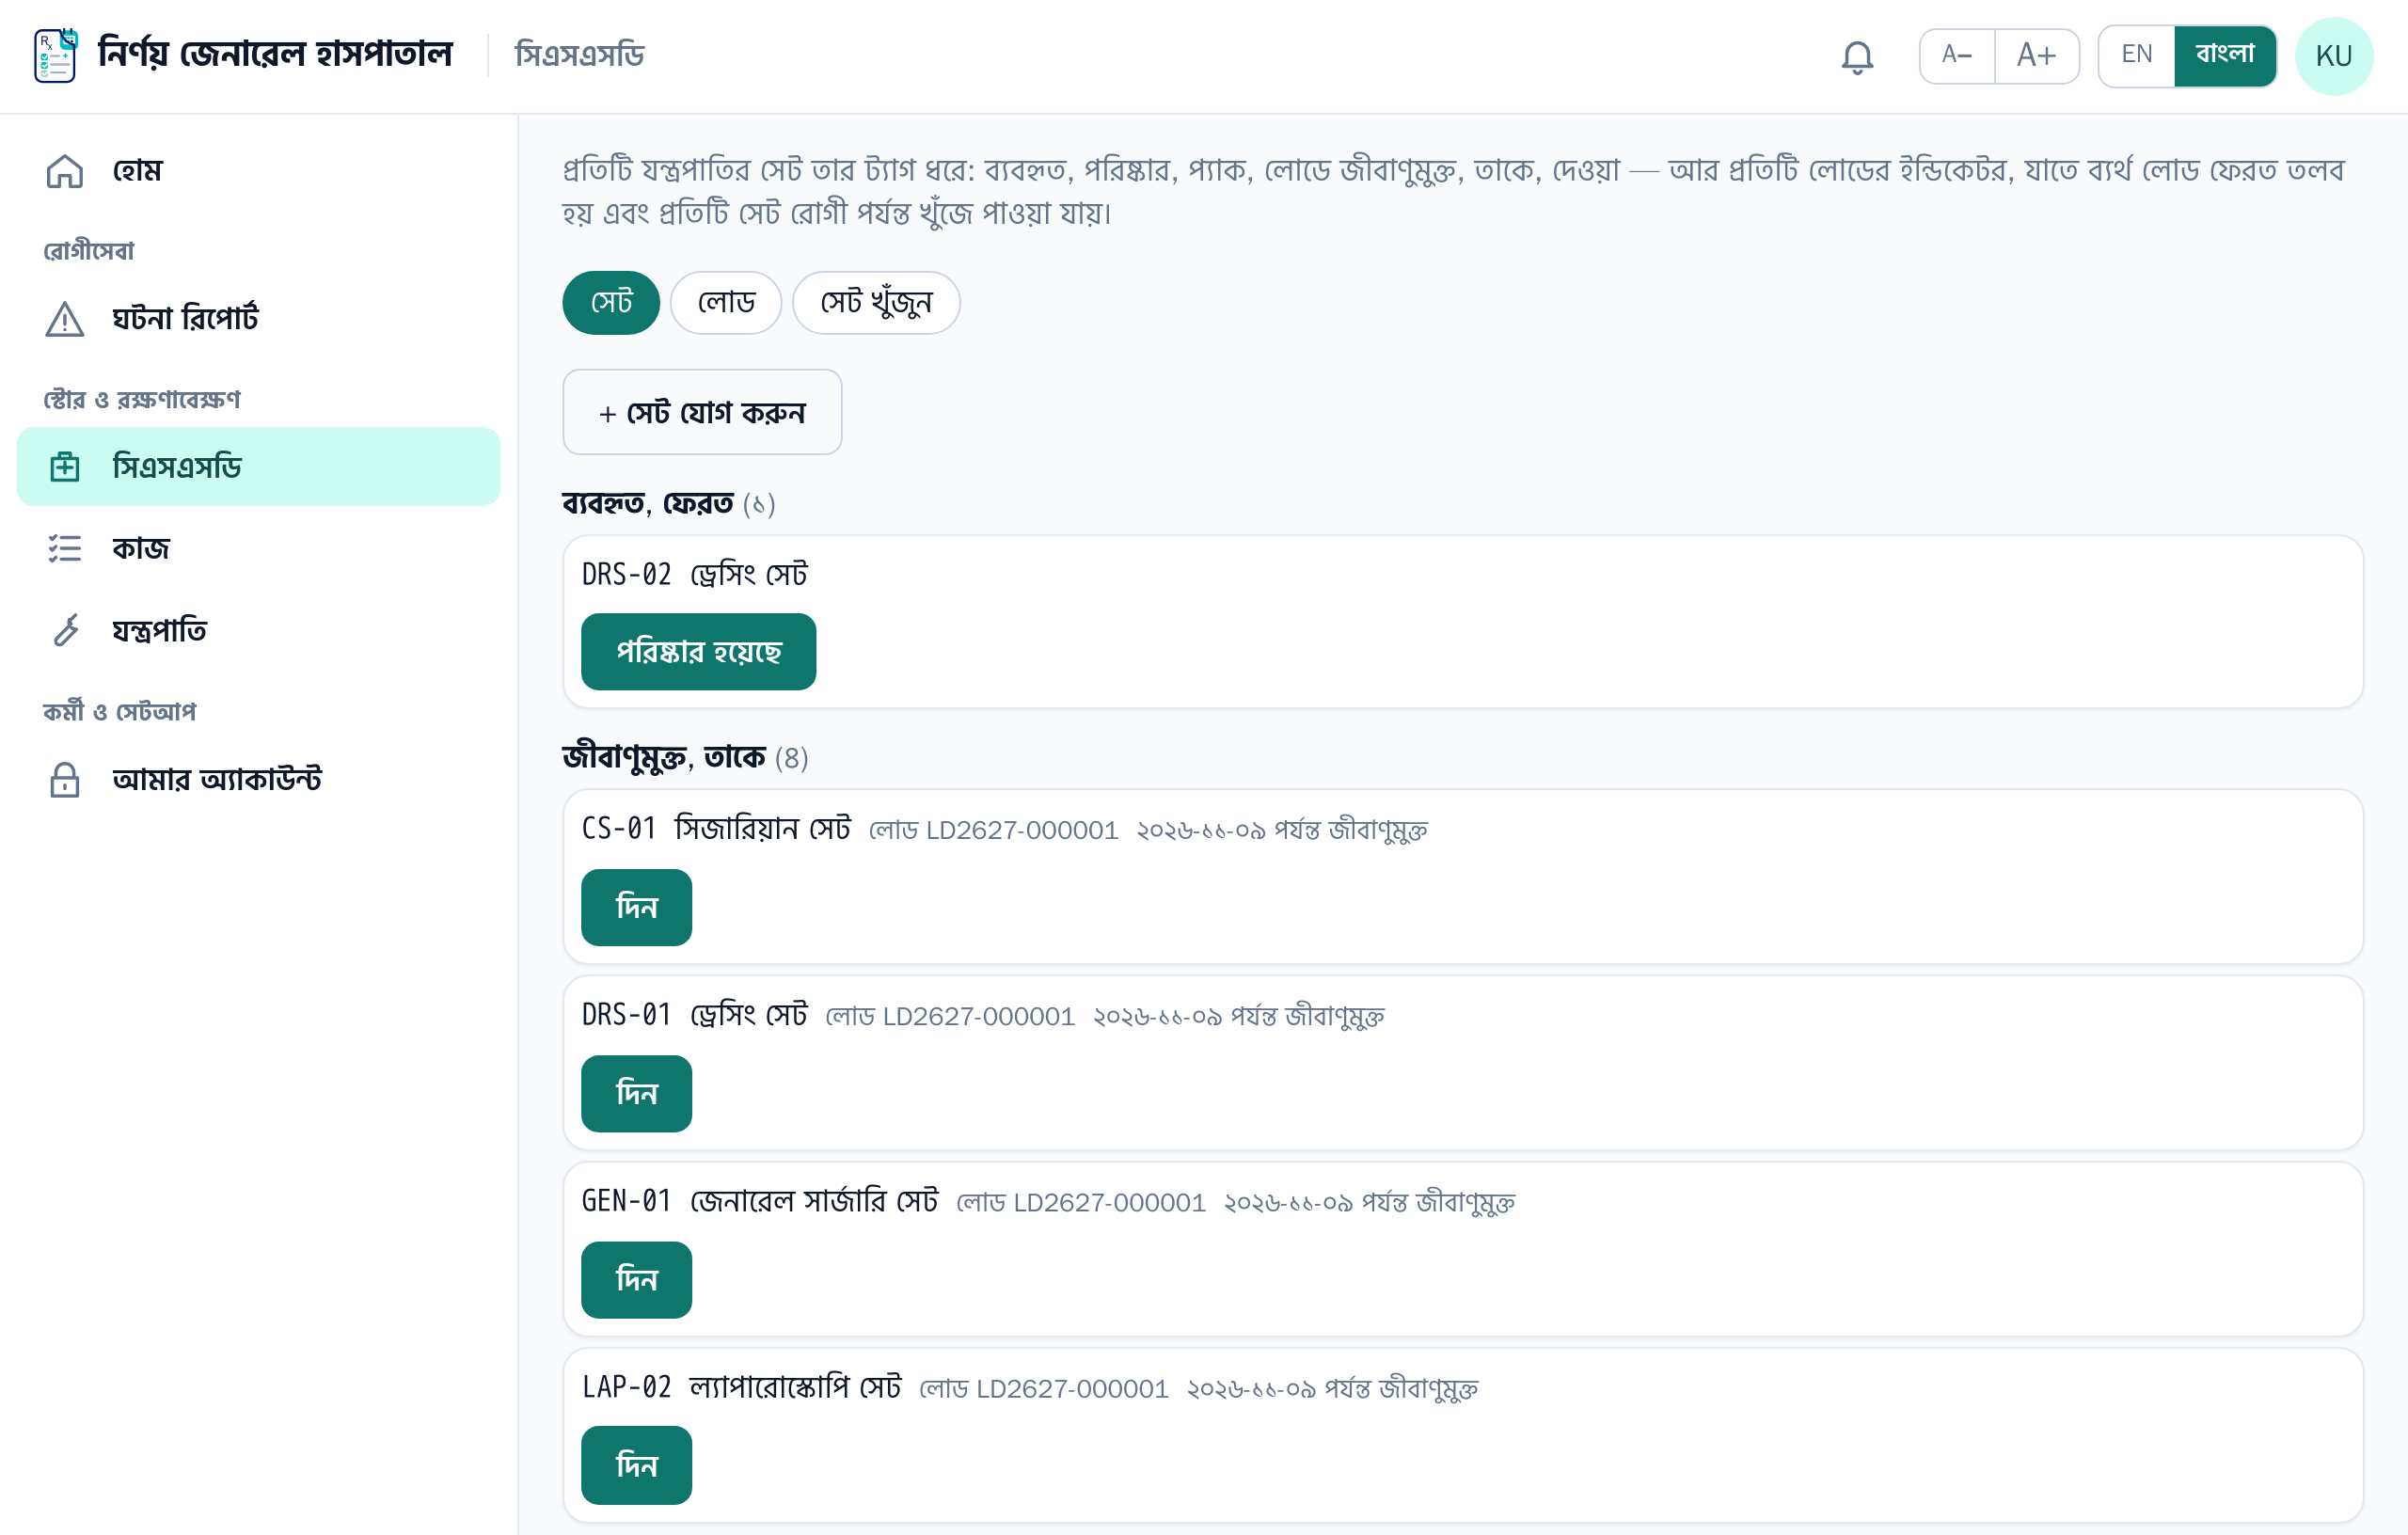Open ঘটনা রিপোর্ট in the sidebar
2408x1535 pixels.
pyautogui.click(x=258, y=319)
